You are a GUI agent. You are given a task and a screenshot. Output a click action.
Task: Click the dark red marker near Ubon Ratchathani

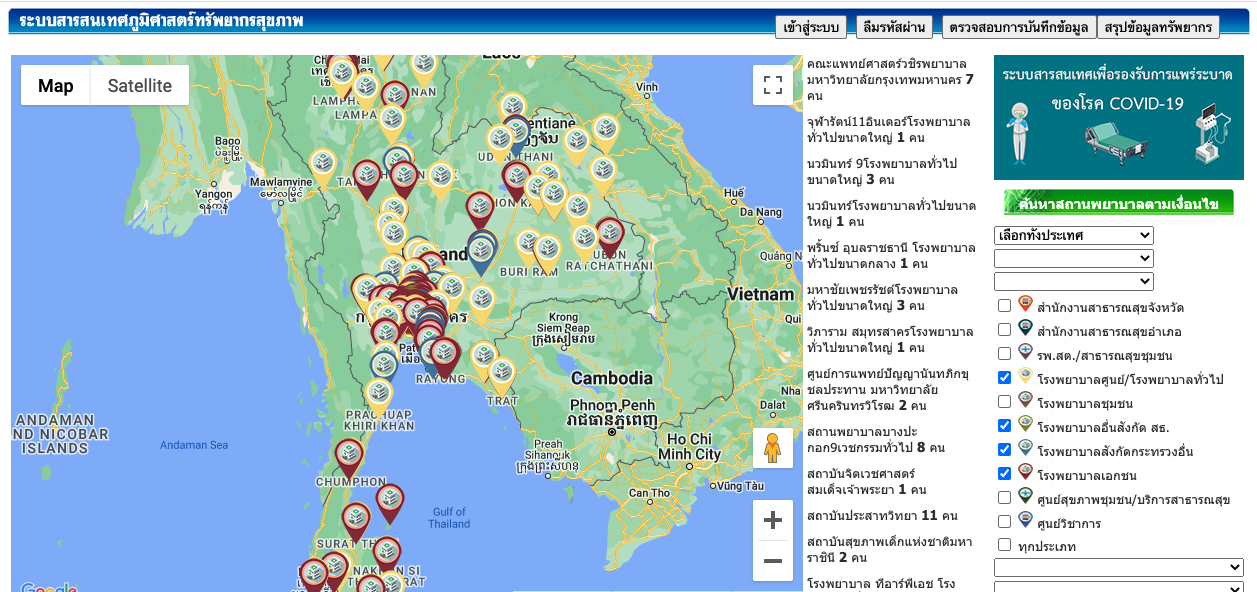[x=609, y=235]
